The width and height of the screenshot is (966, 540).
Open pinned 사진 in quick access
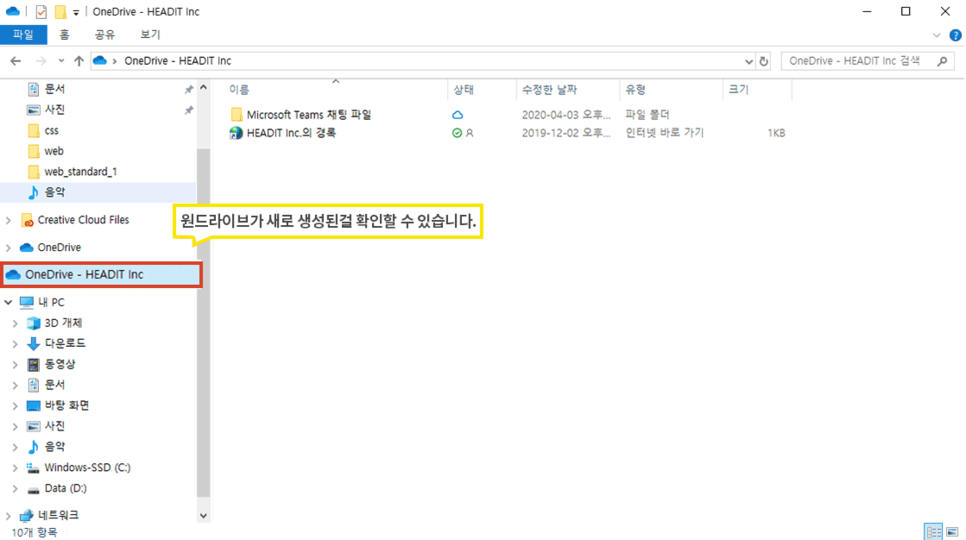pos(54,110)
